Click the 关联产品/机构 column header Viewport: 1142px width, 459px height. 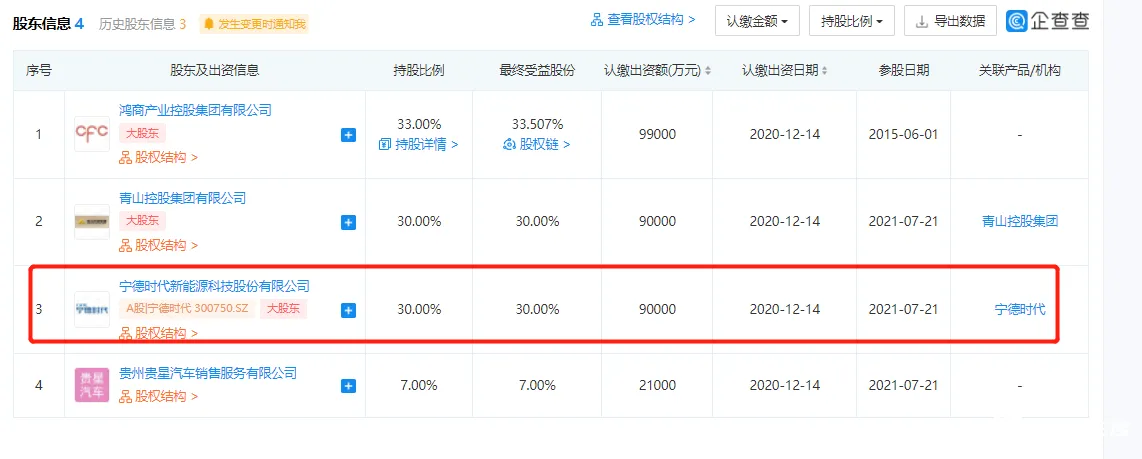[x=1020, y=71]
